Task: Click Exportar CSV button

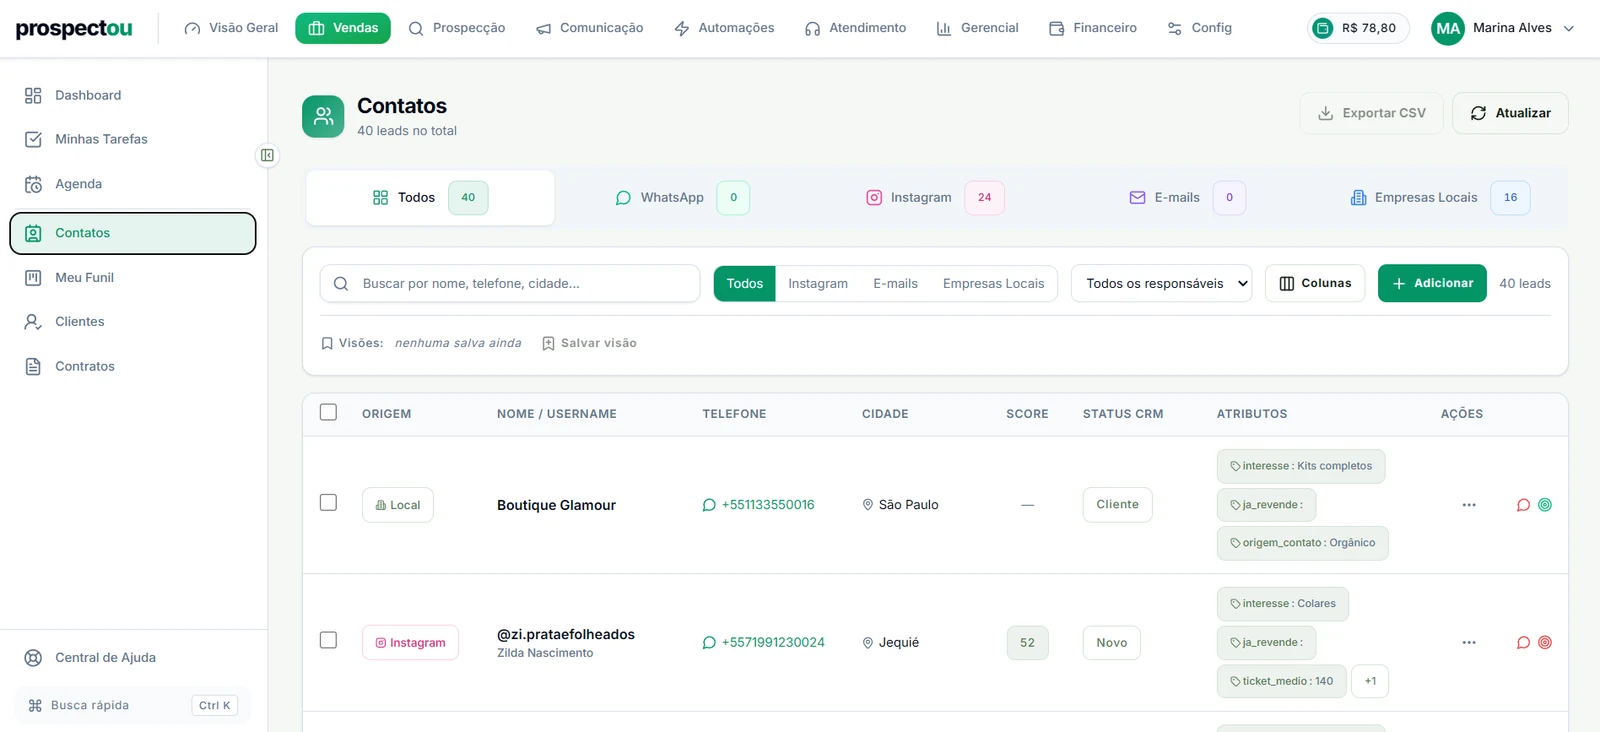Action: tap(1372, 113)
